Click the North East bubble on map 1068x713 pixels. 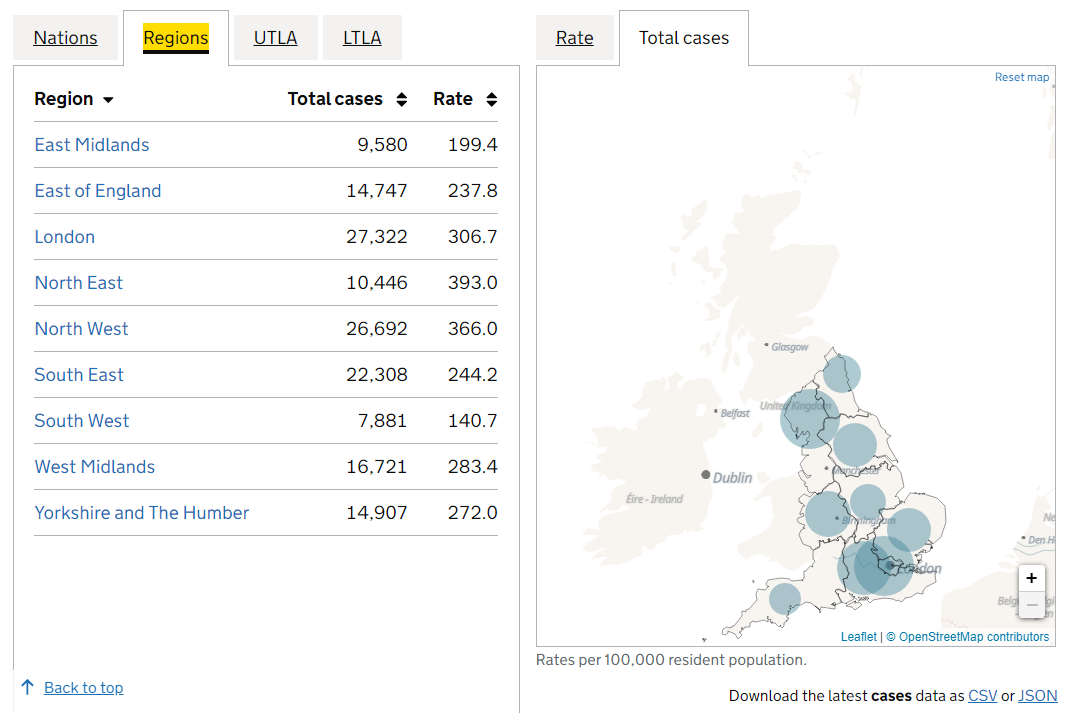(x=842, y=374)
